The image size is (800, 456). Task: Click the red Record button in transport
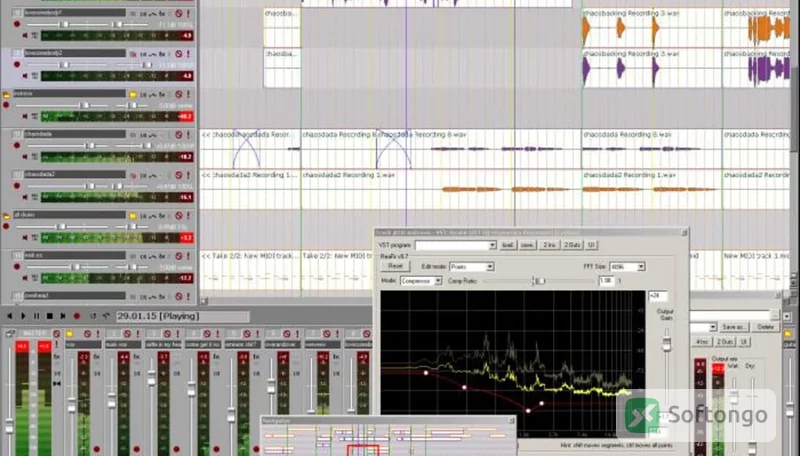[77, 316]
